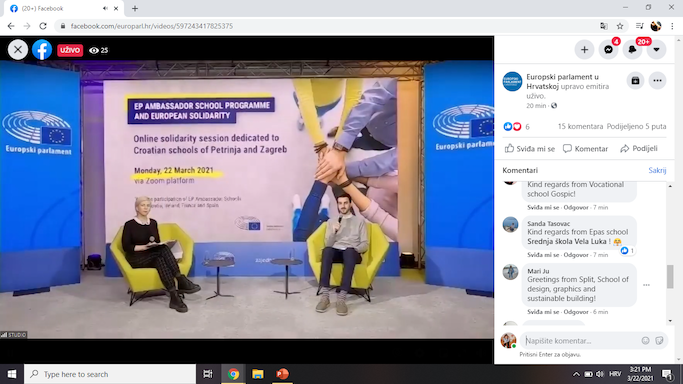The height and width of the screenshot is (384, 683).
Task: Open the Chrome three-dot menu
Action: point(673,26)
